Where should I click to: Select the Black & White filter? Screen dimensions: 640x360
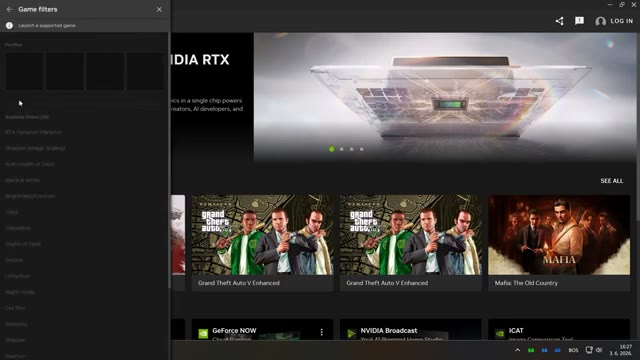[x=22, y=180]
